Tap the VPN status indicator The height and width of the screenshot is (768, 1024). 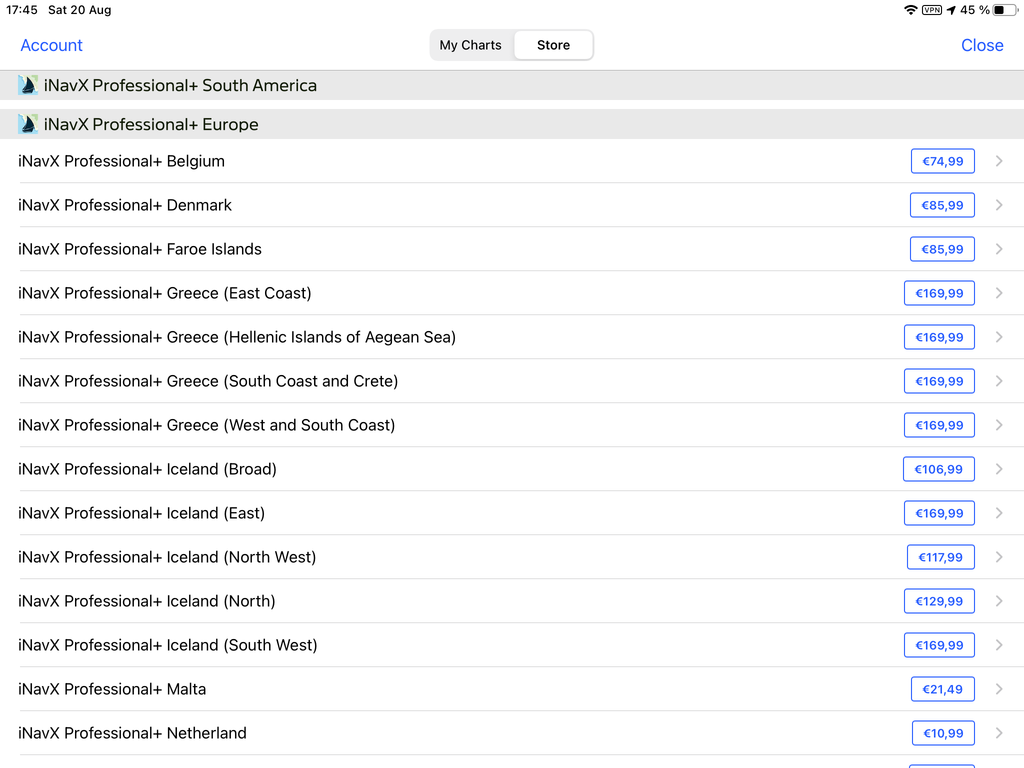pyautogui.click(x=932, y=10)
